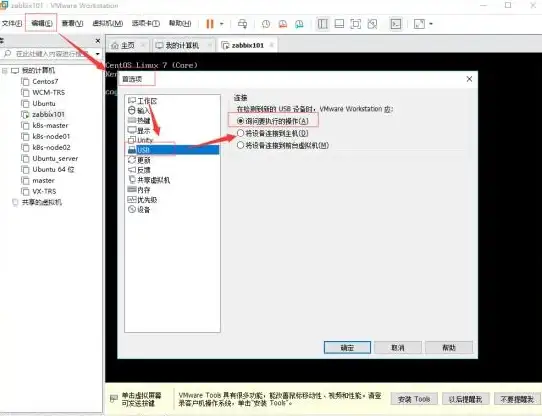Open the 虚拟机(M) menu
542x416 pixels.
pos(108,23)
